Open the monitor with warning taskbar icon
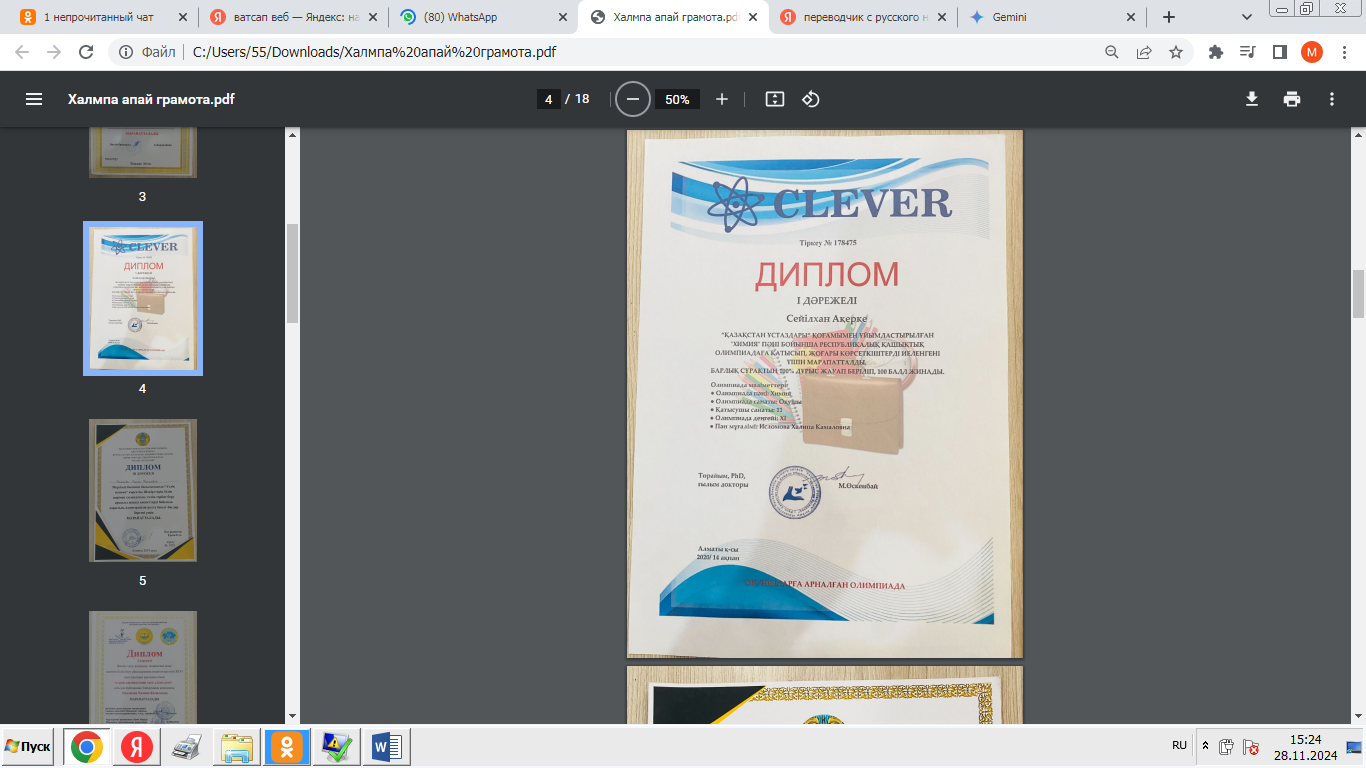 point(336,747)
